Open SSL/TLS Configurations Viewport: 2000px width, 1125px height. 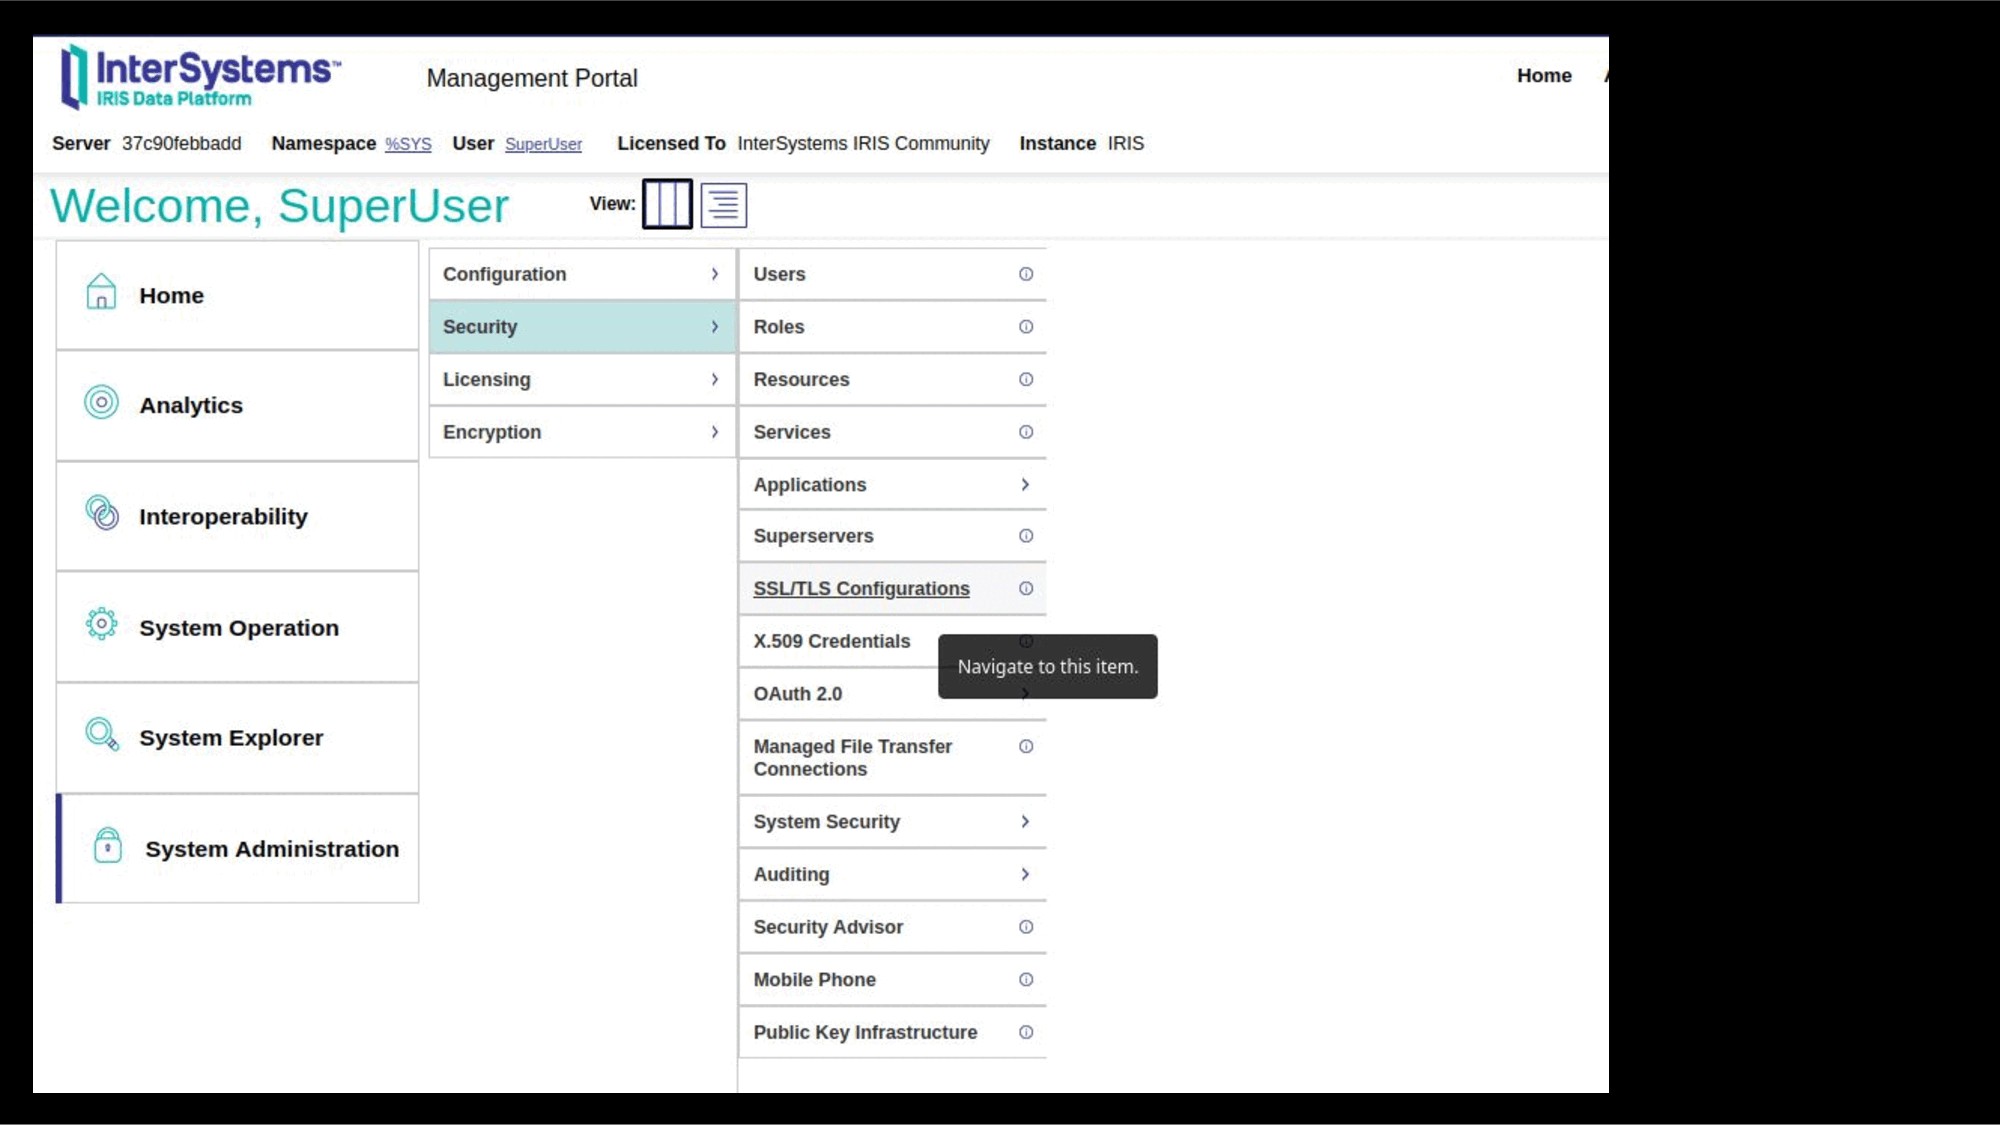click(x=861, y=589)
